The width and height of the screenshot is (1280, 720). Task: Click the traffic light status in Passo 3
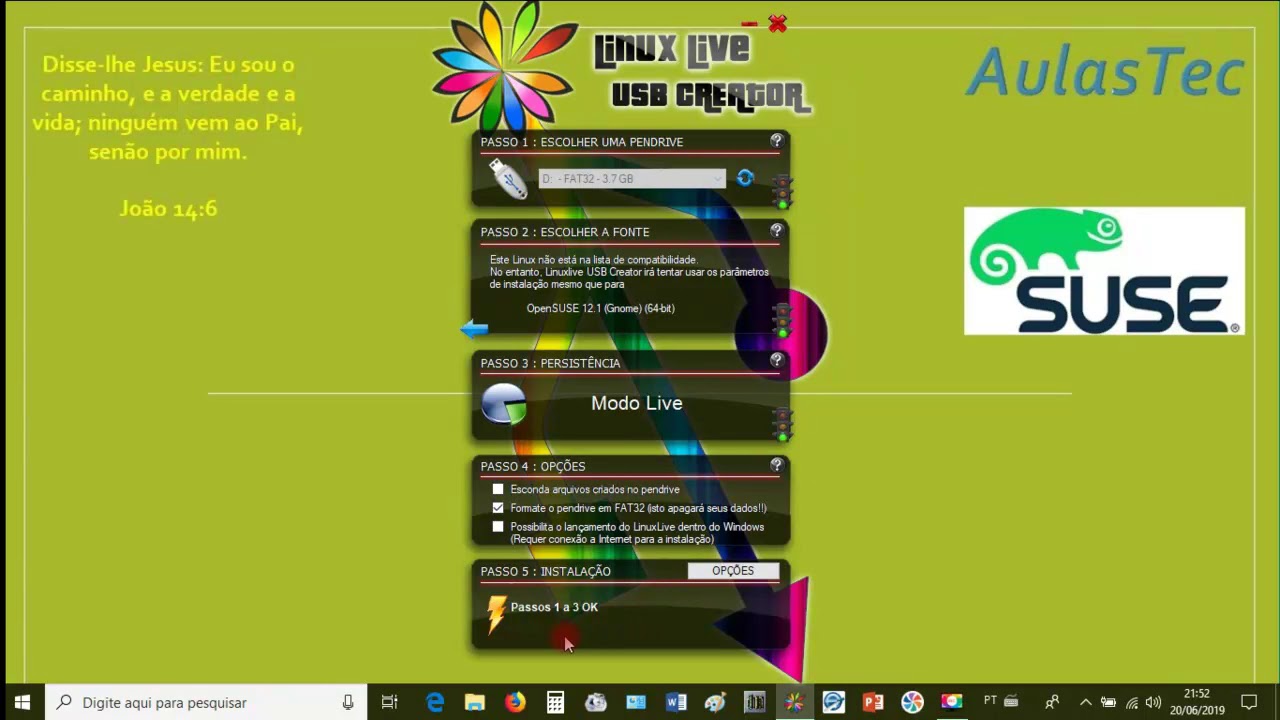[x=783, y=423]
